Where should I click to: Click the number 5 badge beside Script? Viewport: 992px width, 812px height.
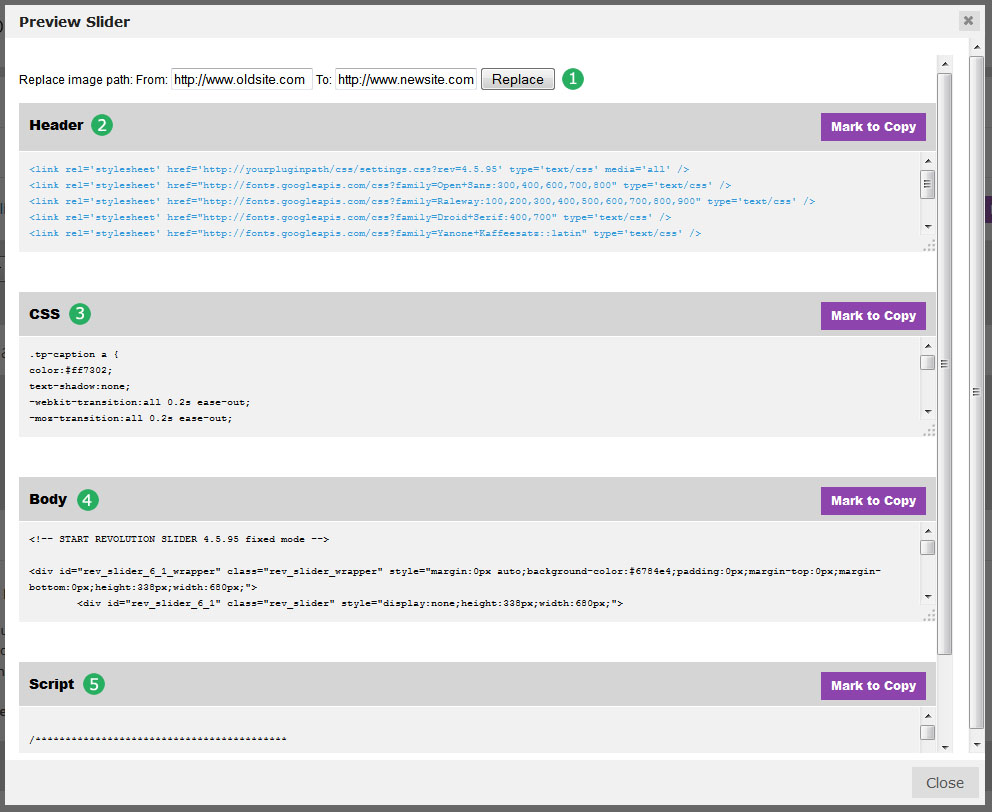click(94, 684)
